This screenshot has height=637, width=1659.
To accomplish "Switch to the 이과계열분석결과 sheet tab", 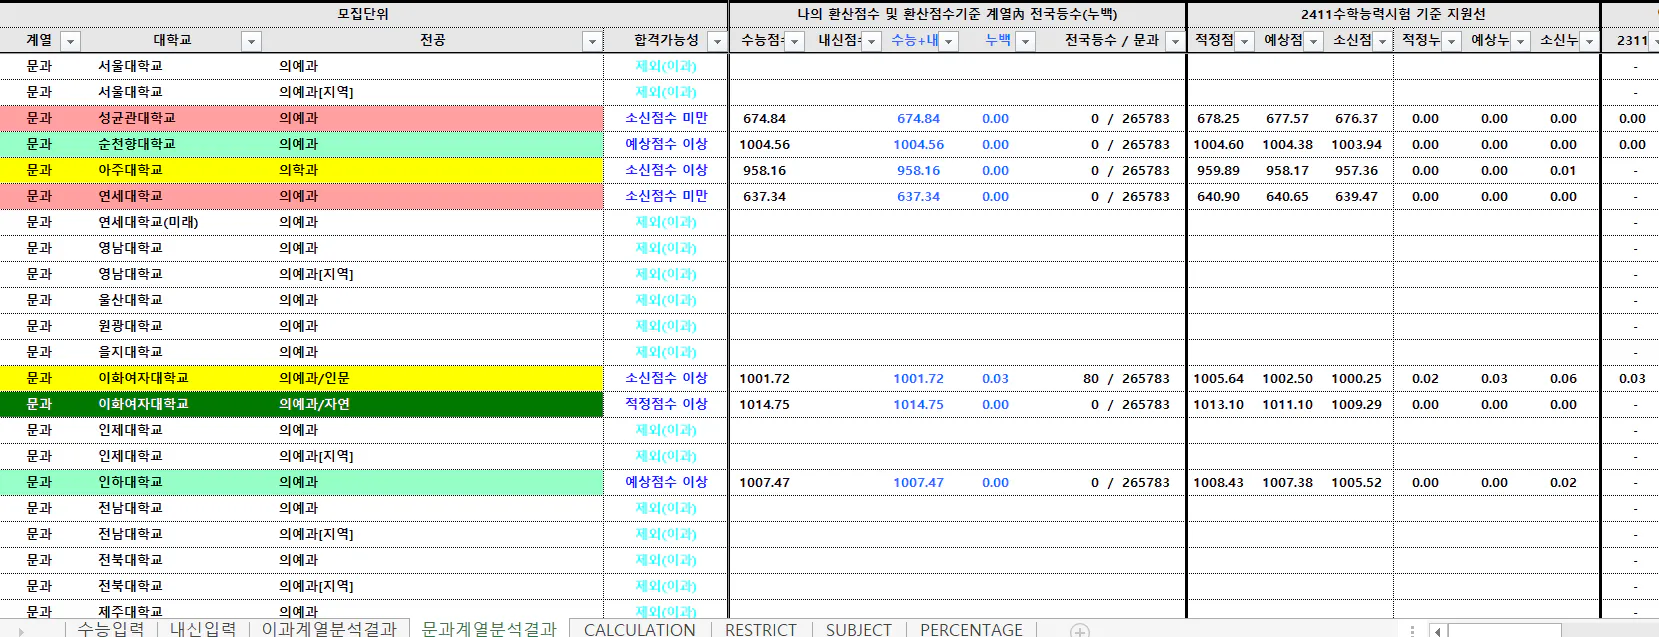I will [329, 629].
